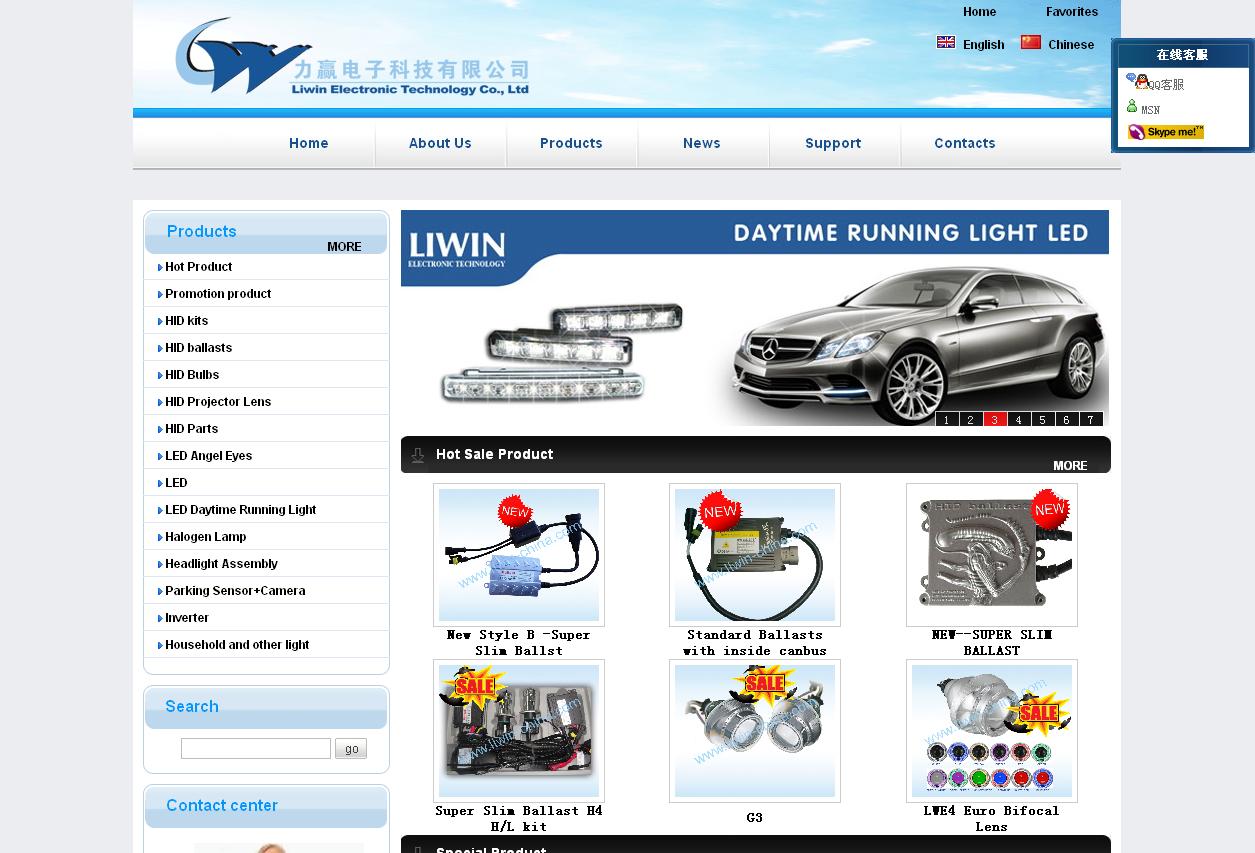Image resolution: width=1255 pixels, height=853 pixels.
Task: Expand Hot Sale Product MORE link
Action: pos(1069,466)
